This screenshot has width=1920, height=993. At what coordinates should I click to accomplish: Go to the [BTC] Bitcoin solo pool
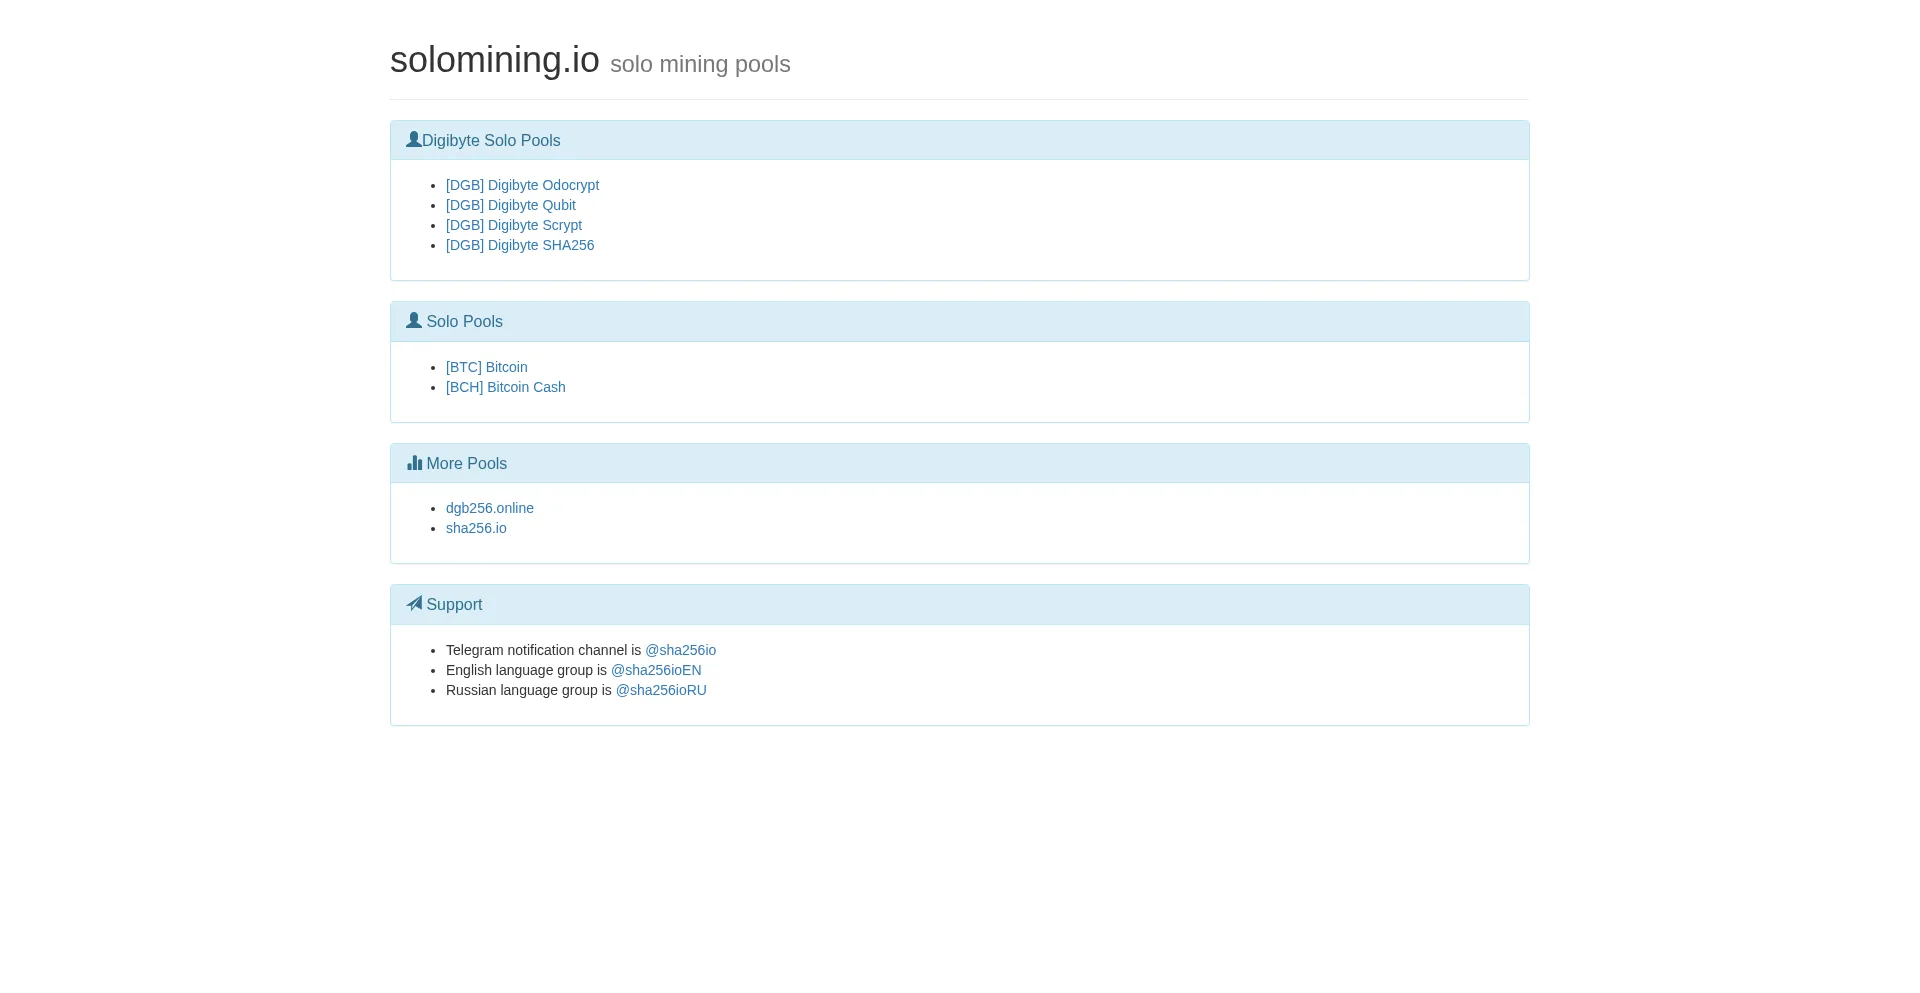(x=487, y=367)
